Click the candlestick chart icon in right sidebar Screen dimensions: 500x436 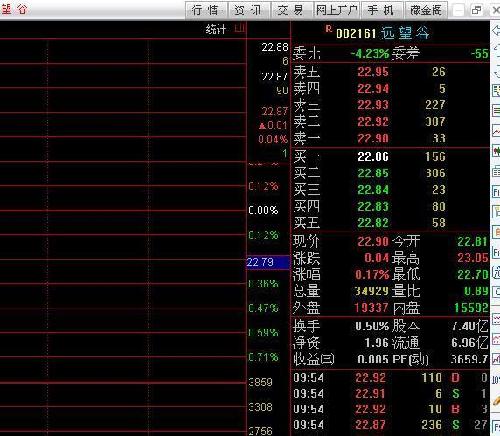(x=496, y=151)
